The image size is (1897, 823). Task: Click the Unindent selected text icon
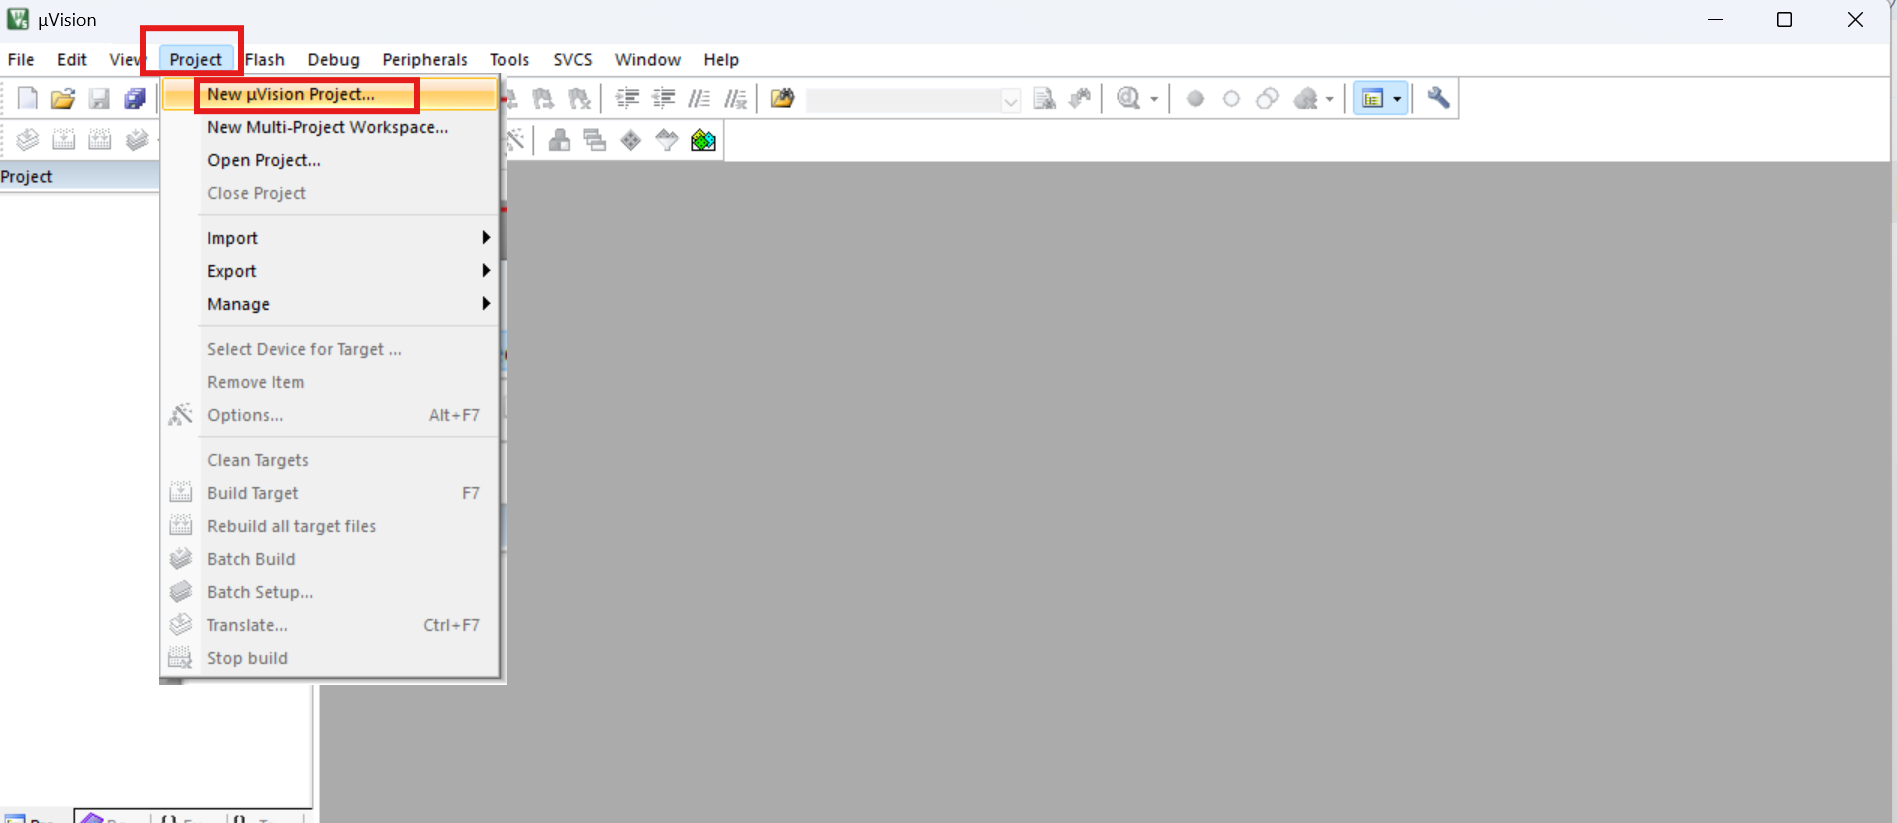click(663, 98)
